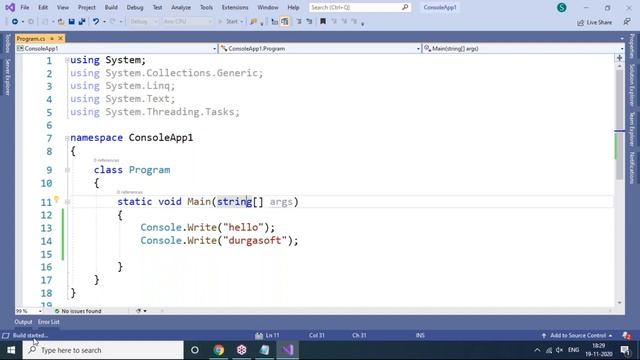Open Google Chrome from the taskbar
The image size is (640, 360).
219,350
